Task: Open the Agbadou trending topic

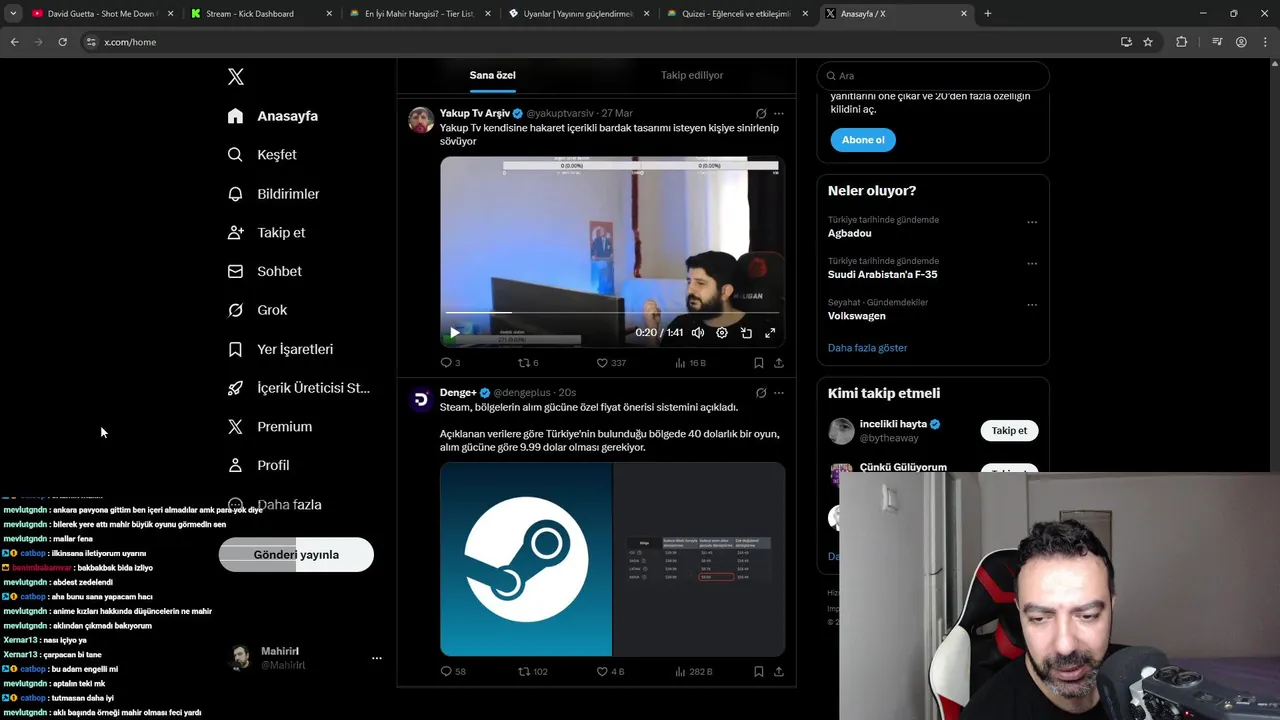Action: click(849, 233)
